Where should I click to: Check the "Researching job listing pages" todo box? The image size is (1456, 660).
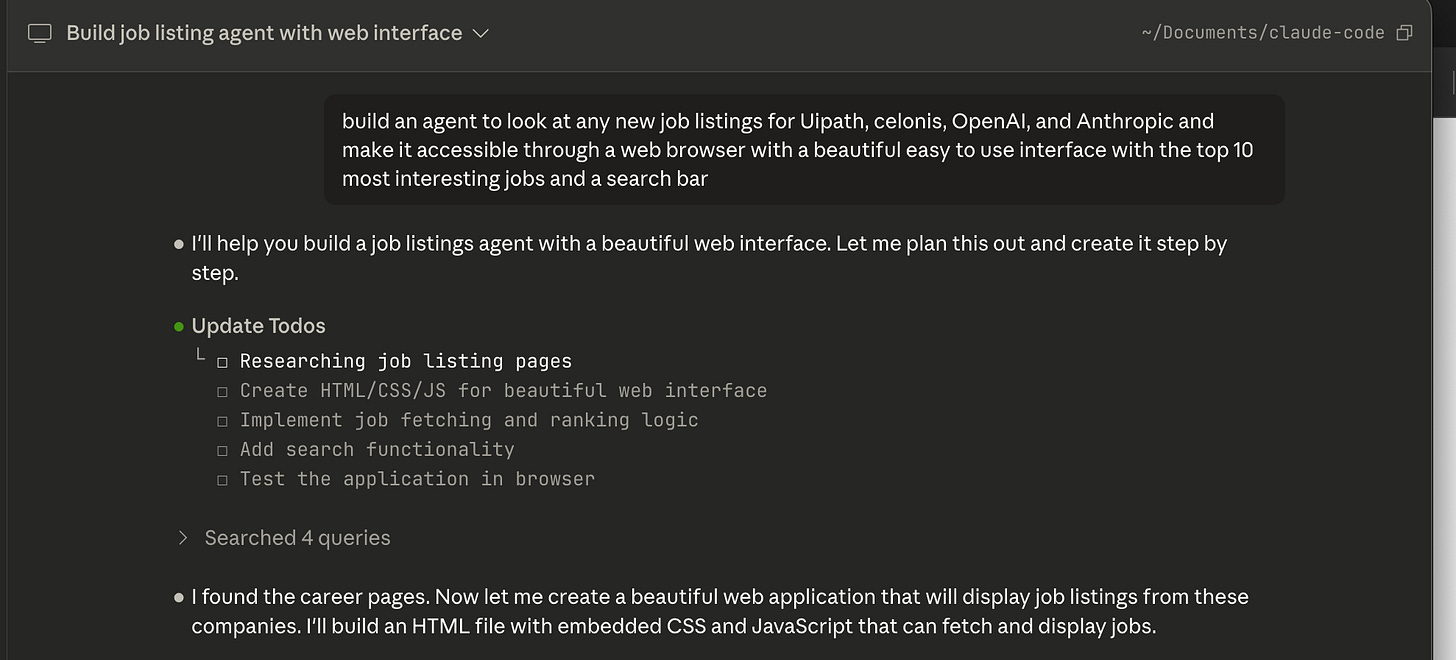tap(223, 362)
